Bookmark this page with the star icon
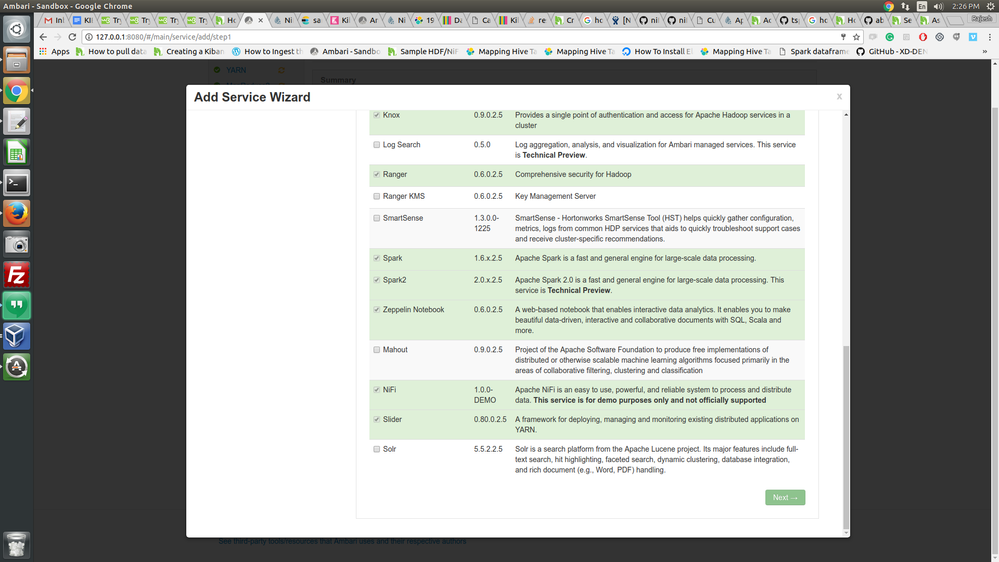This screenshot has width=999, height=562. [x=856, y=37]
